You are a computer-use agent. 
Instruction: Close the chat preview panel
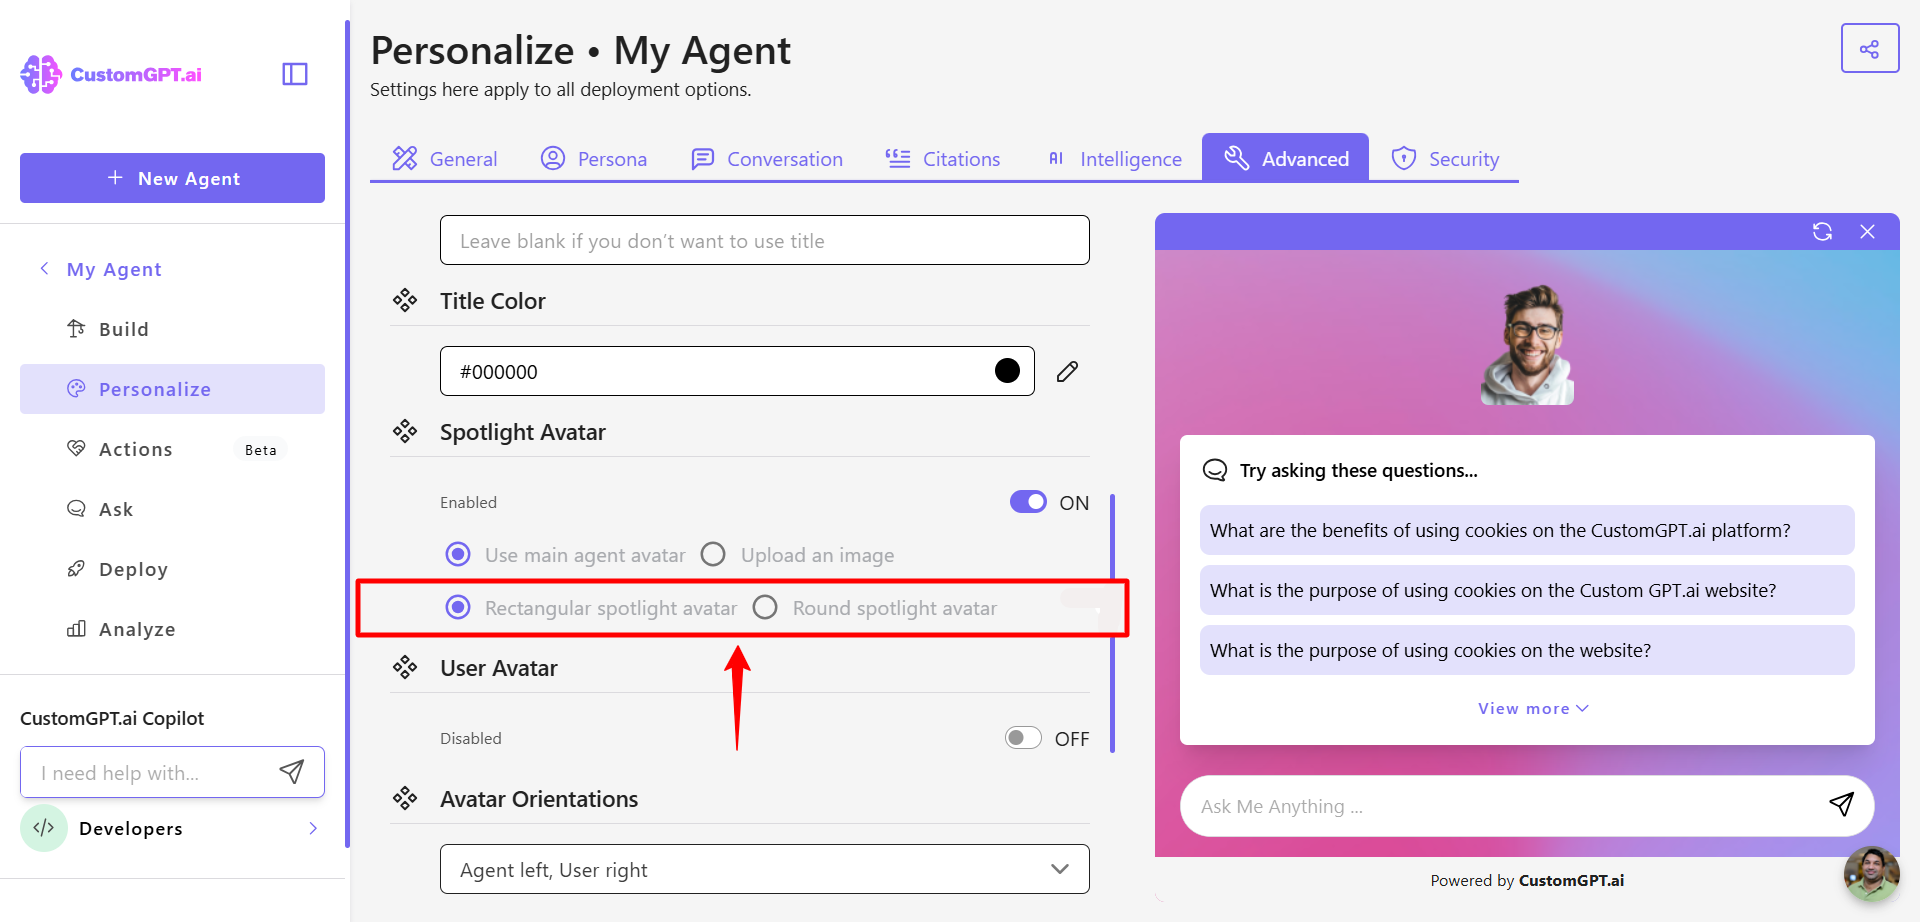coord(1867,232)
